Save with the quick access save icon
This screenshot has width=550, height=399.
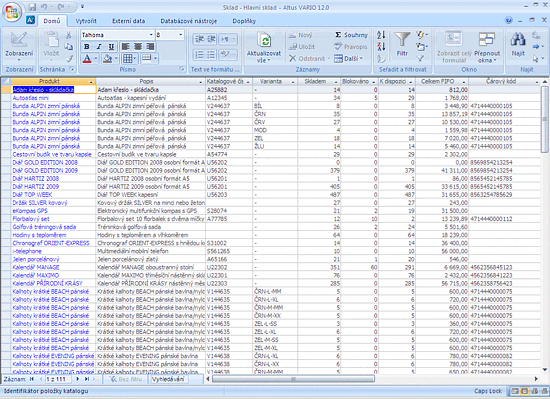coord(32,7)
